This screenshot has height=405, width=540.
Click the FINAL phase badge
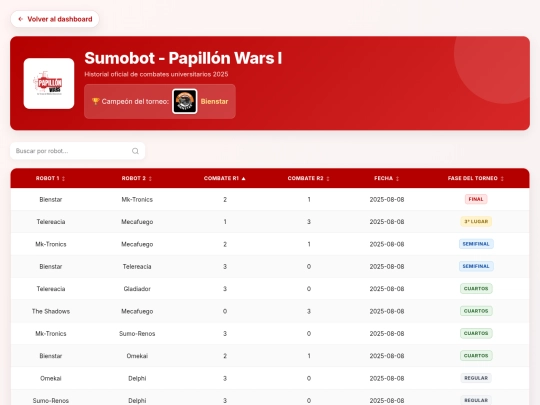pyautogui.click(x=476, y=199)
